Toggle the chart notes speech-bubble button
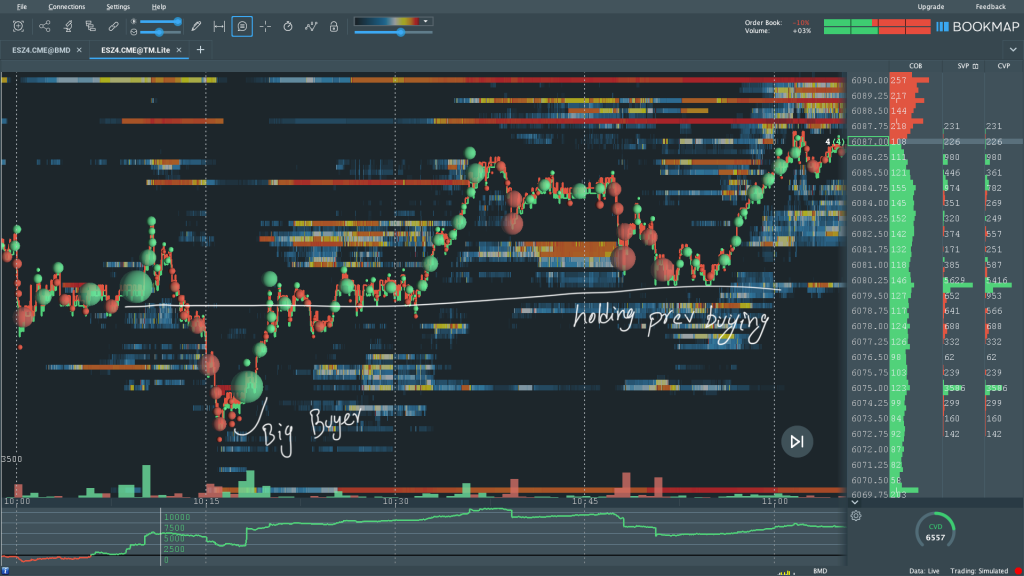1024x576 pixels. [x=241, y=26]
